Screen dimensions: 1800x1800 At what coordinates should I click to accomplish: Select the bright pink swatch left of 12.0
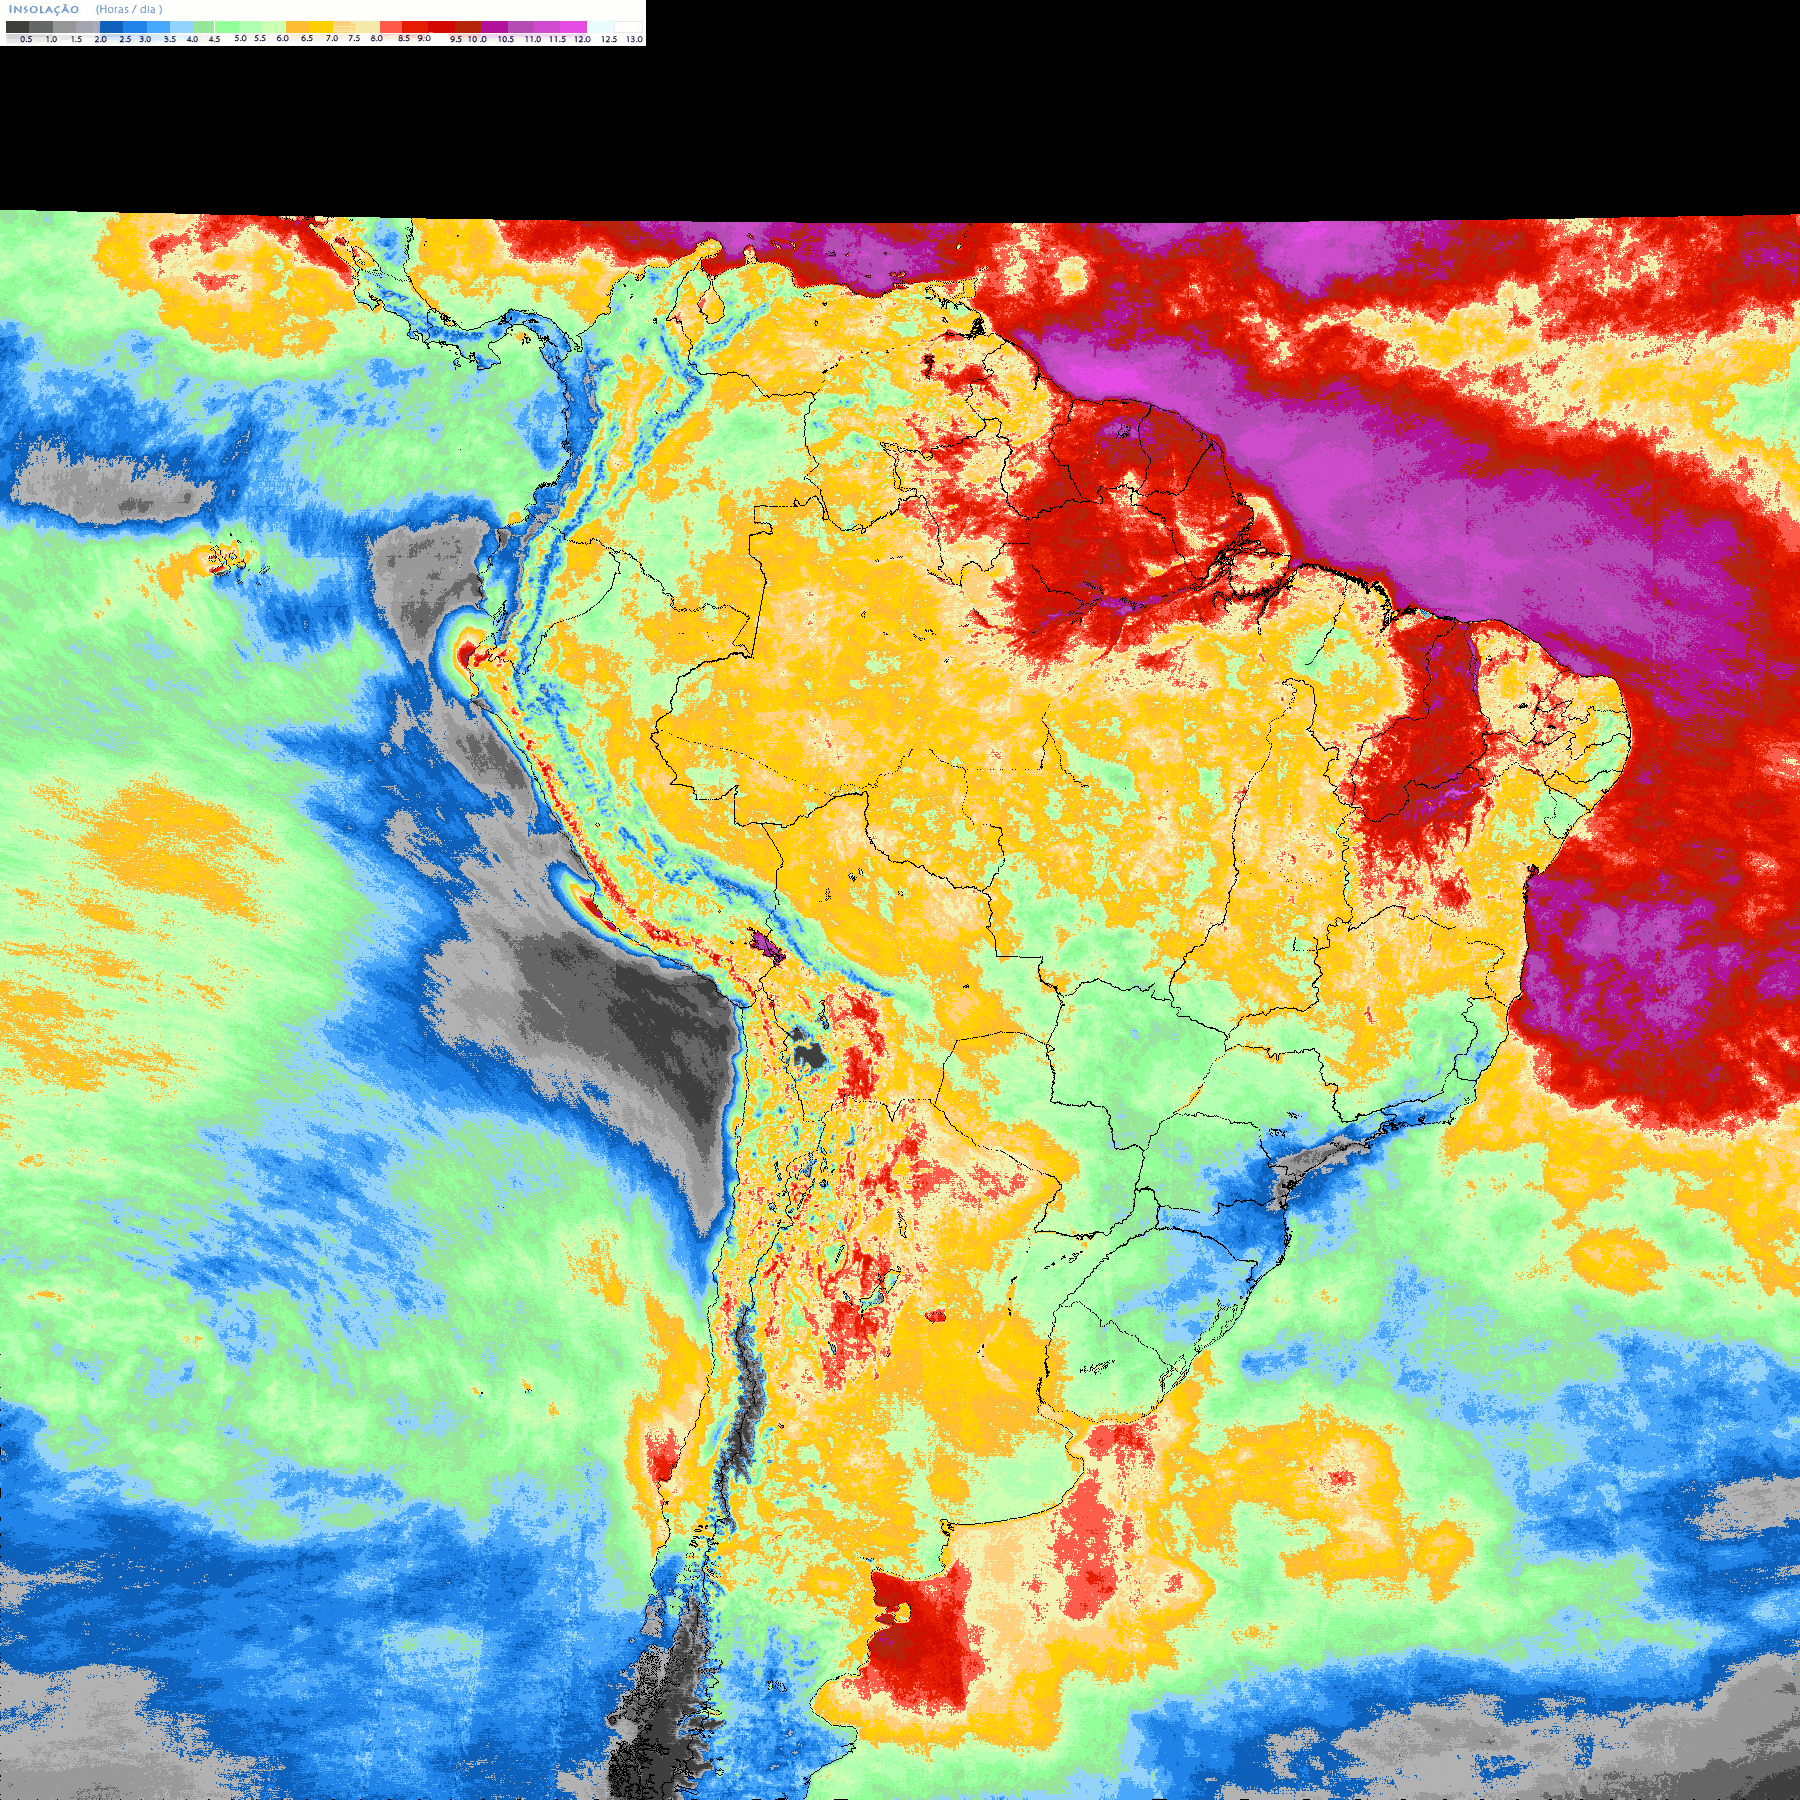pyautogui.click(x=573, y=27)
